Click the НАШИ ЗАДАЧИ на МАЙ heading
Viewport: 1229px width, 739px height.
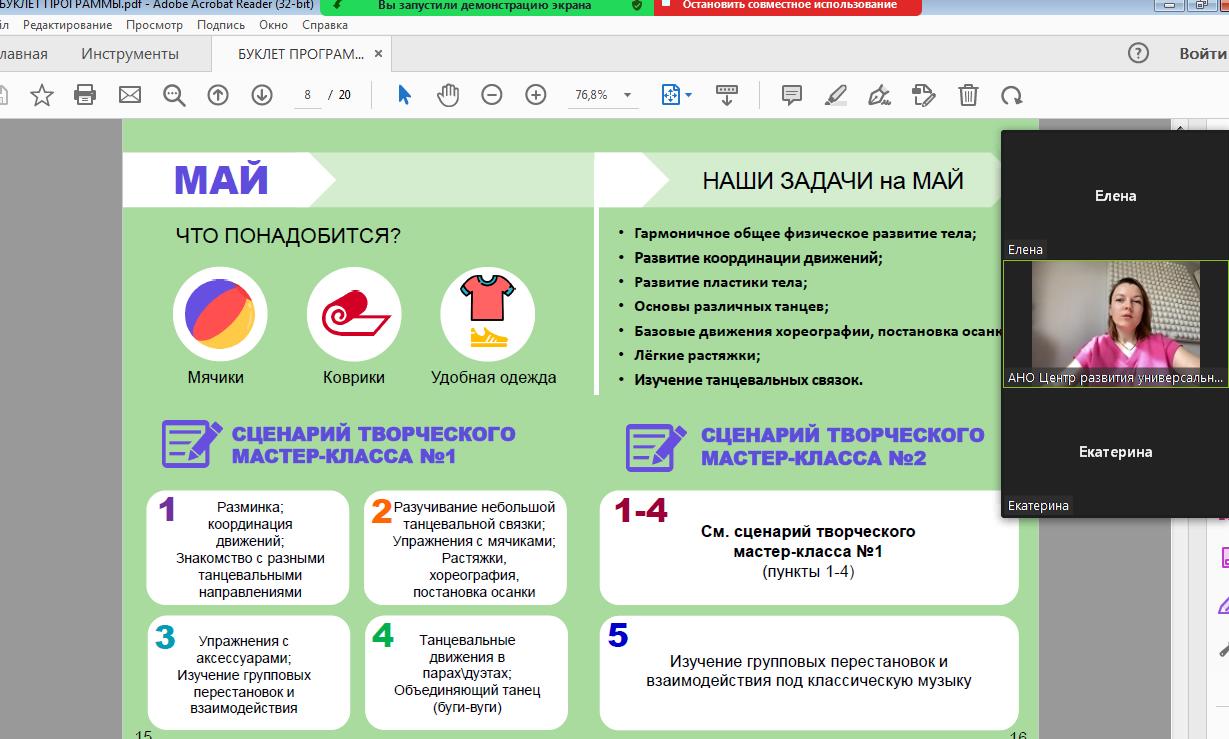pyautogui.click(x=833, y=181)
